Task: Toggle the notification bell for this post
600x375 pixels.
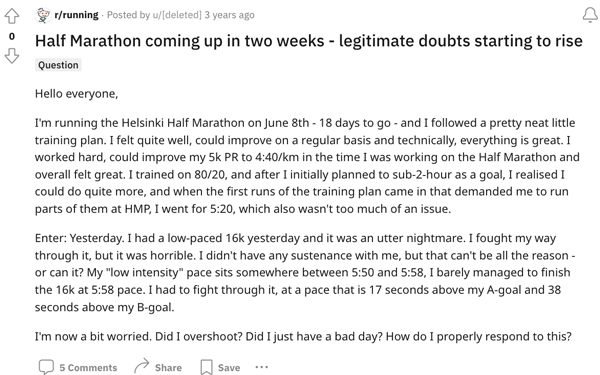Action: [590, 15]
